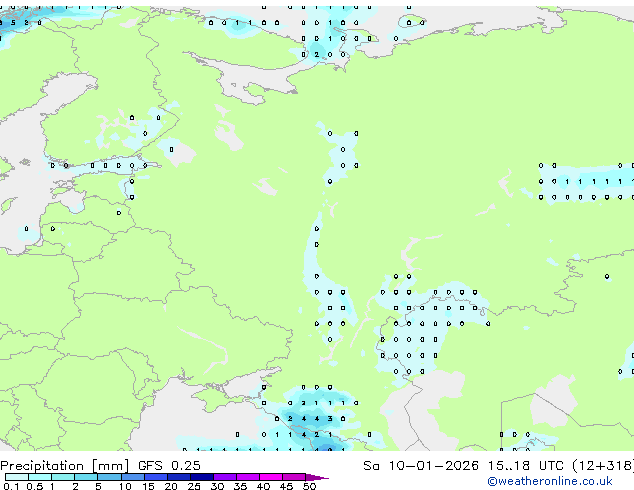
Task: Click the legend value '10'
Action: pos(125,486)
